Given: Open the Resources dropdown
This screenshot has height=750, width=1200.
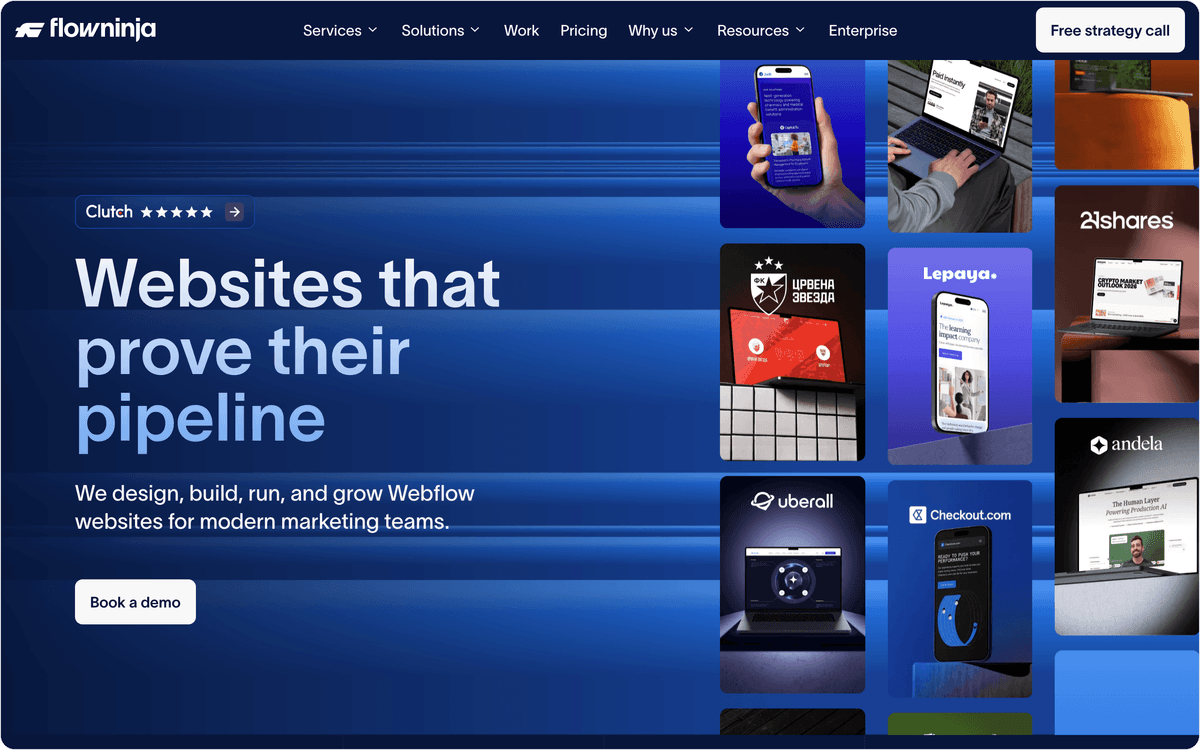Looking at the screenshot, I should [x=761, y=31].
